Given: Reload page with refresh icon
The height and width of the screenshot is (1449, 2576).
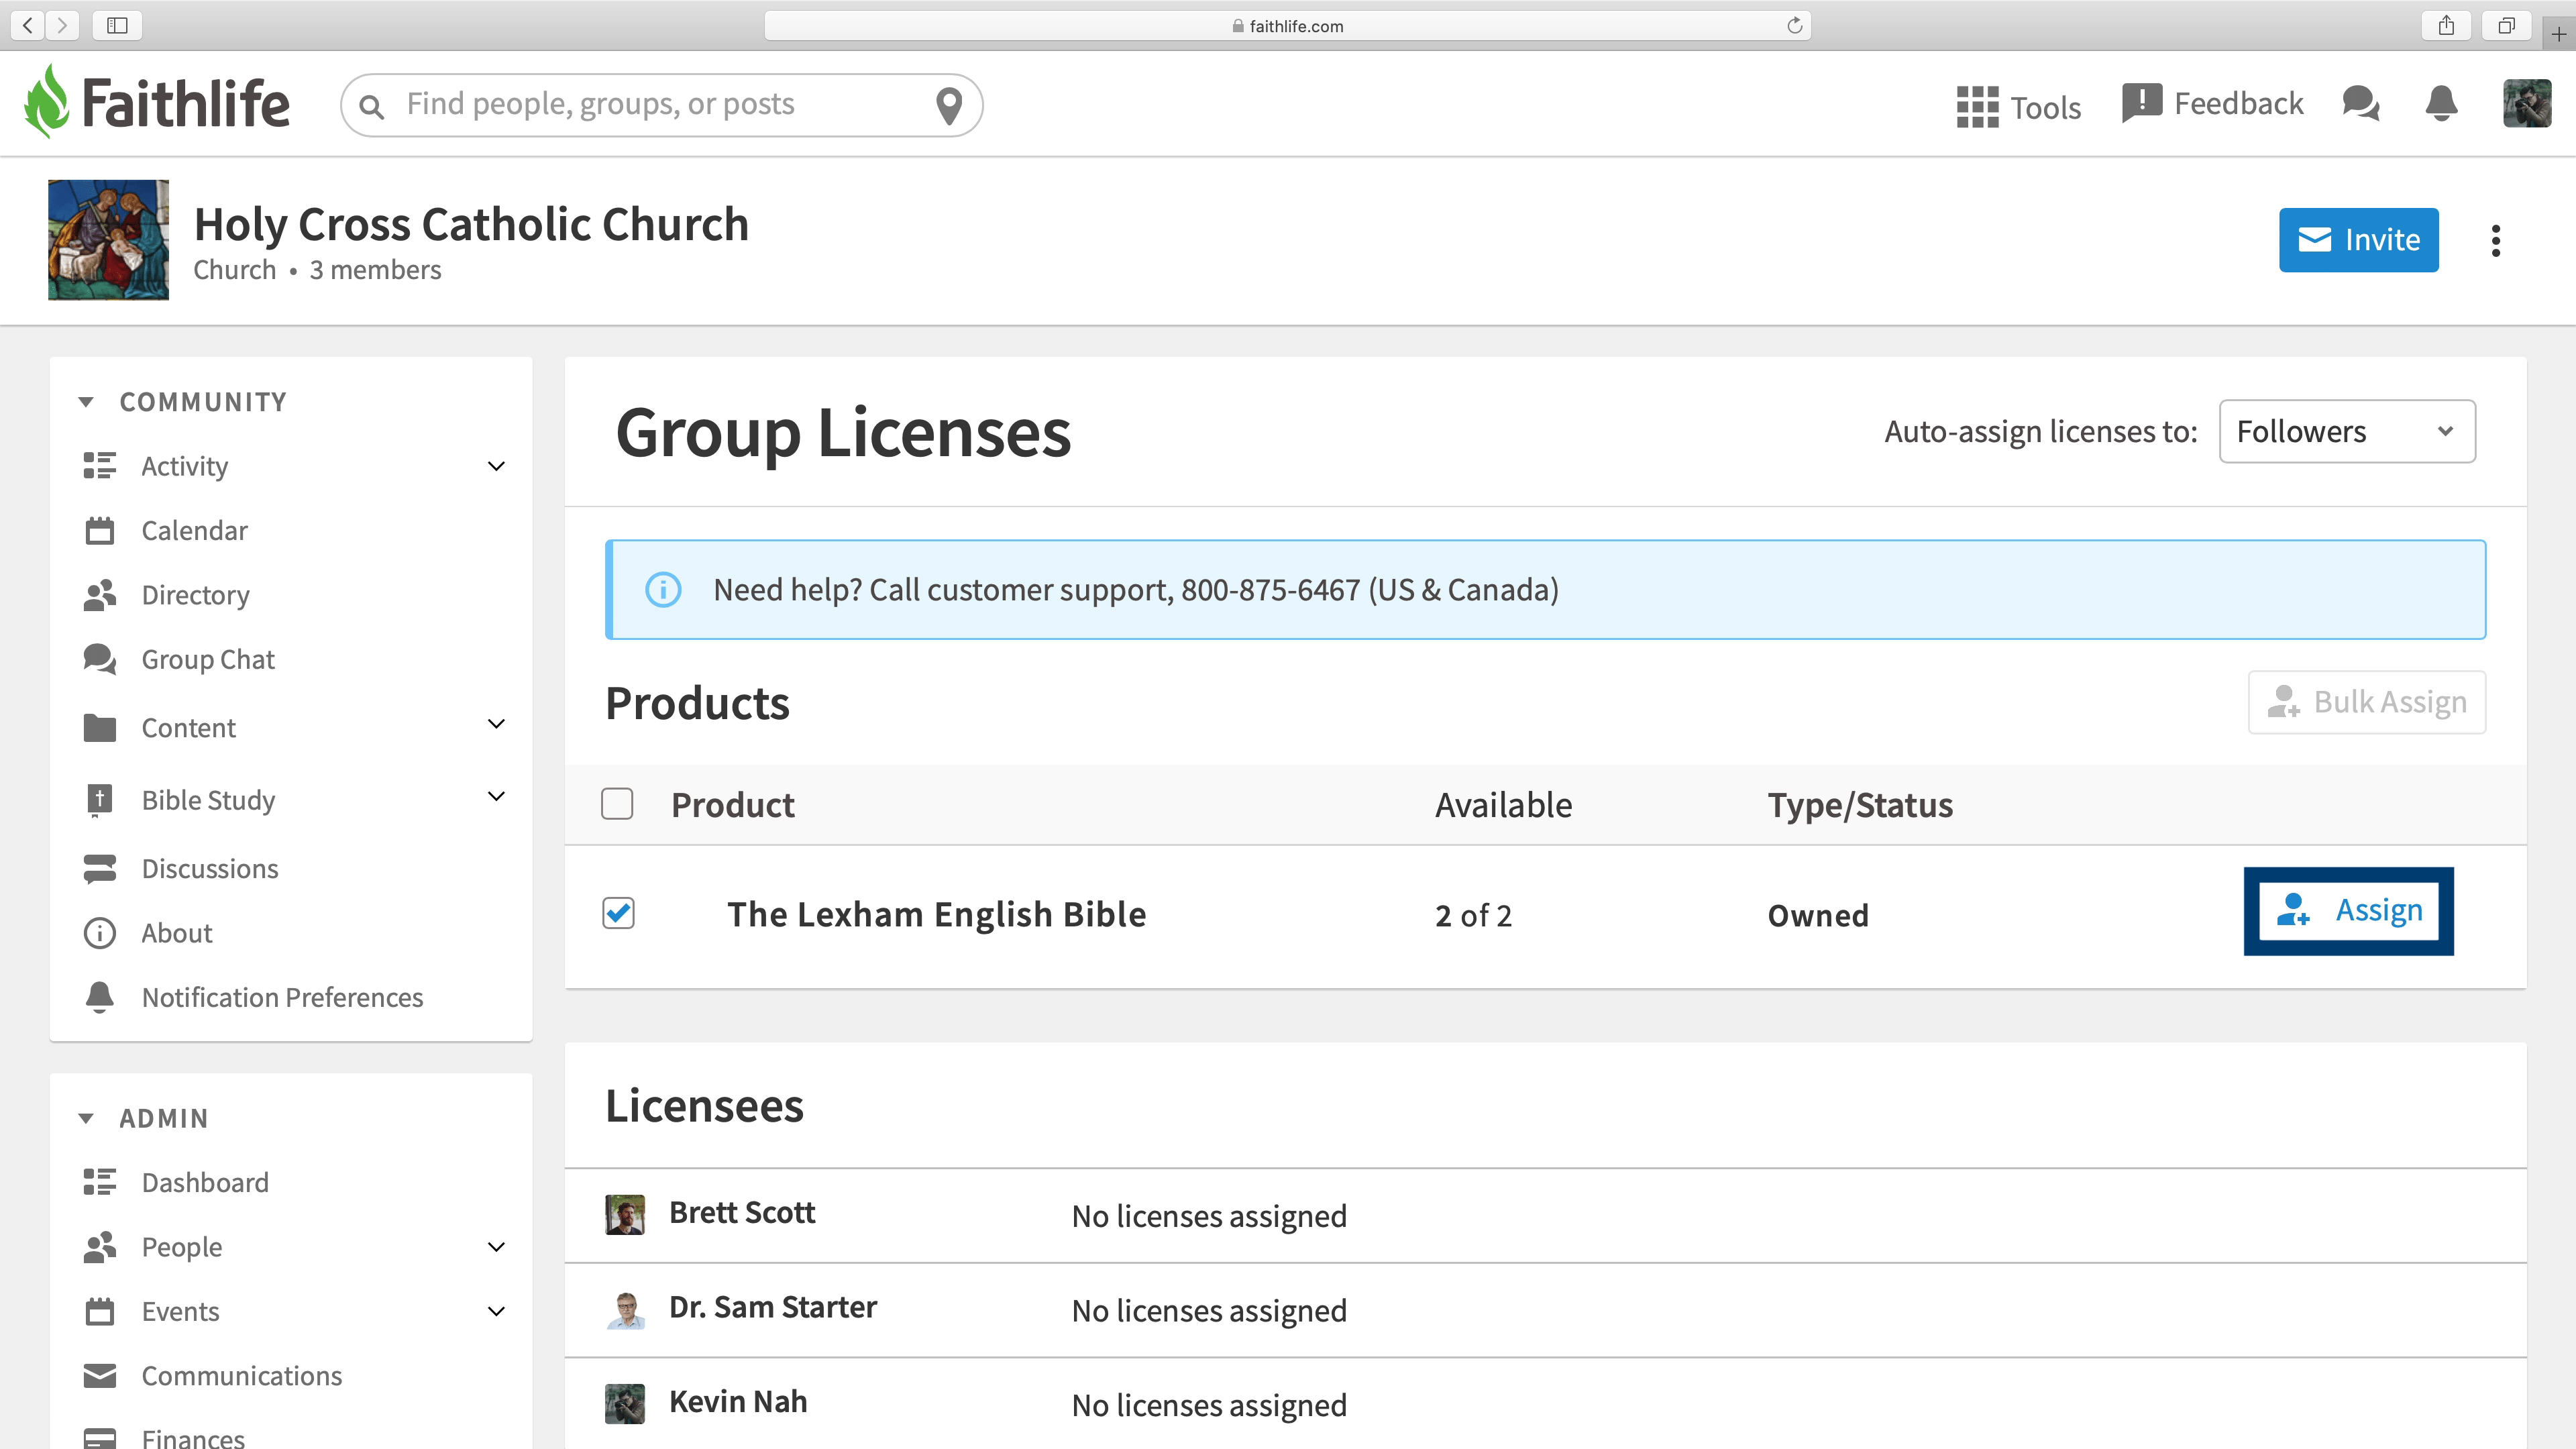Looking at the screenshot, I should tap(1794, 25).
